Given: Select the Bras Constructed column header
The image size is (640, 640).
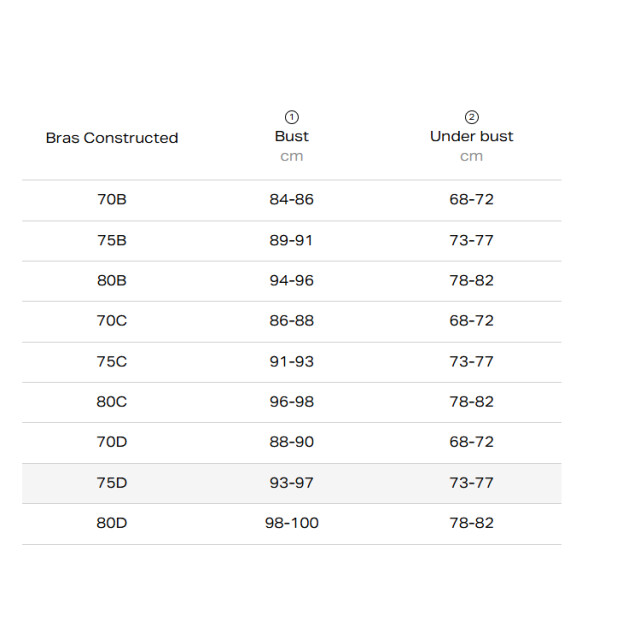Looking at the screenshot, I should click(x=112, y=138).
